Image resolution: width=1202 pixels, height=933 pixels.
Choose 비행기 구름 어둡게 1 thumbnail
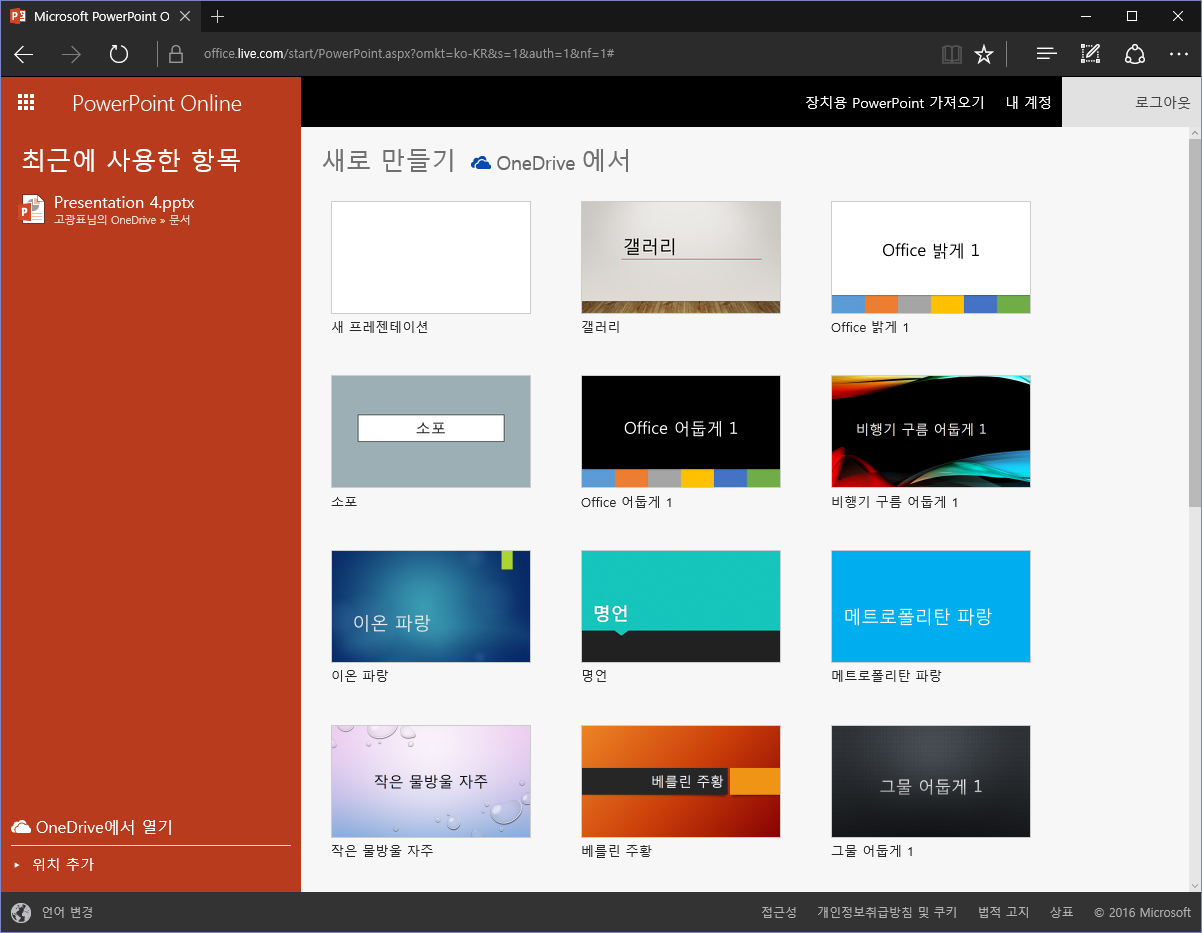[931, 432]
